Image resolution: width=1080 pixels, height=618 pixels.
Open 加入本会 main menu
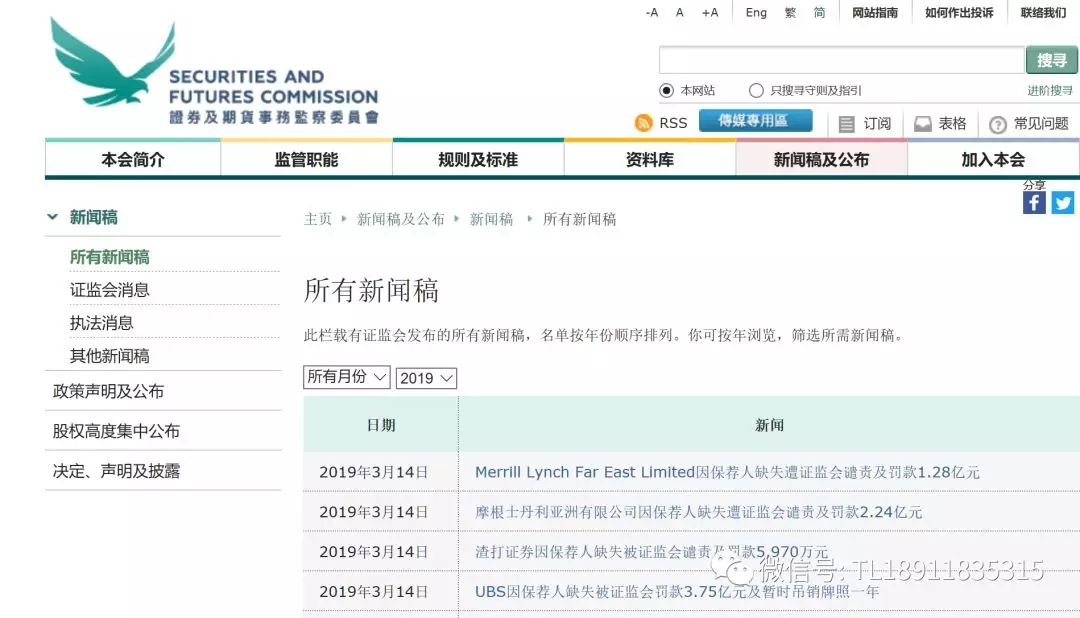tap(993, 160)
